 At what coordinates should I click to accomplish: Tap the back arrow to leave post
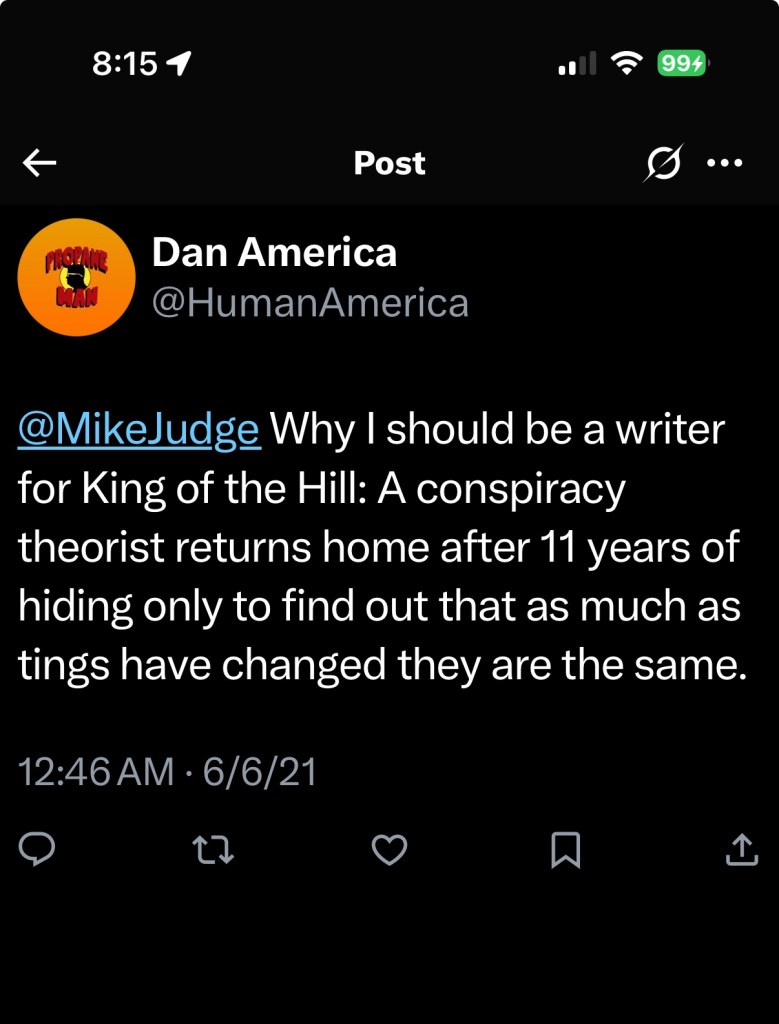point(39,163)
